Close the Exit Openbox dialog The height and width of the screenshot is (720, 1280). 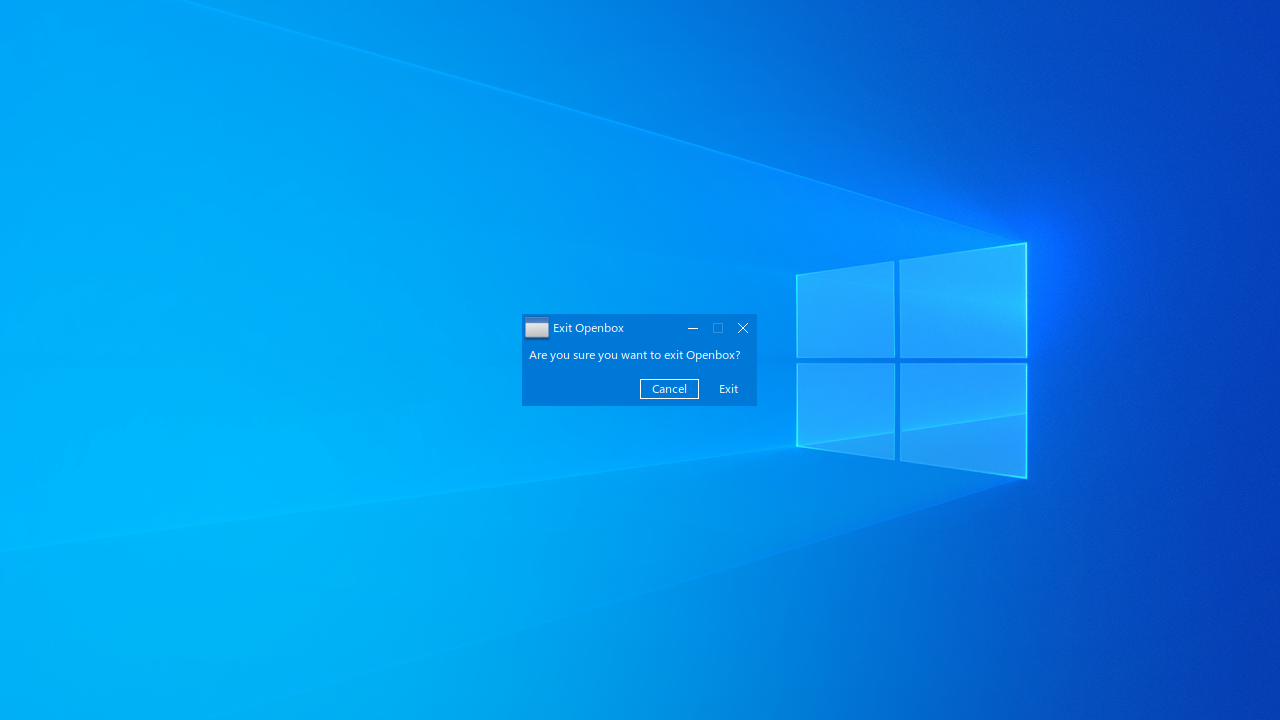tap(743, 328)
